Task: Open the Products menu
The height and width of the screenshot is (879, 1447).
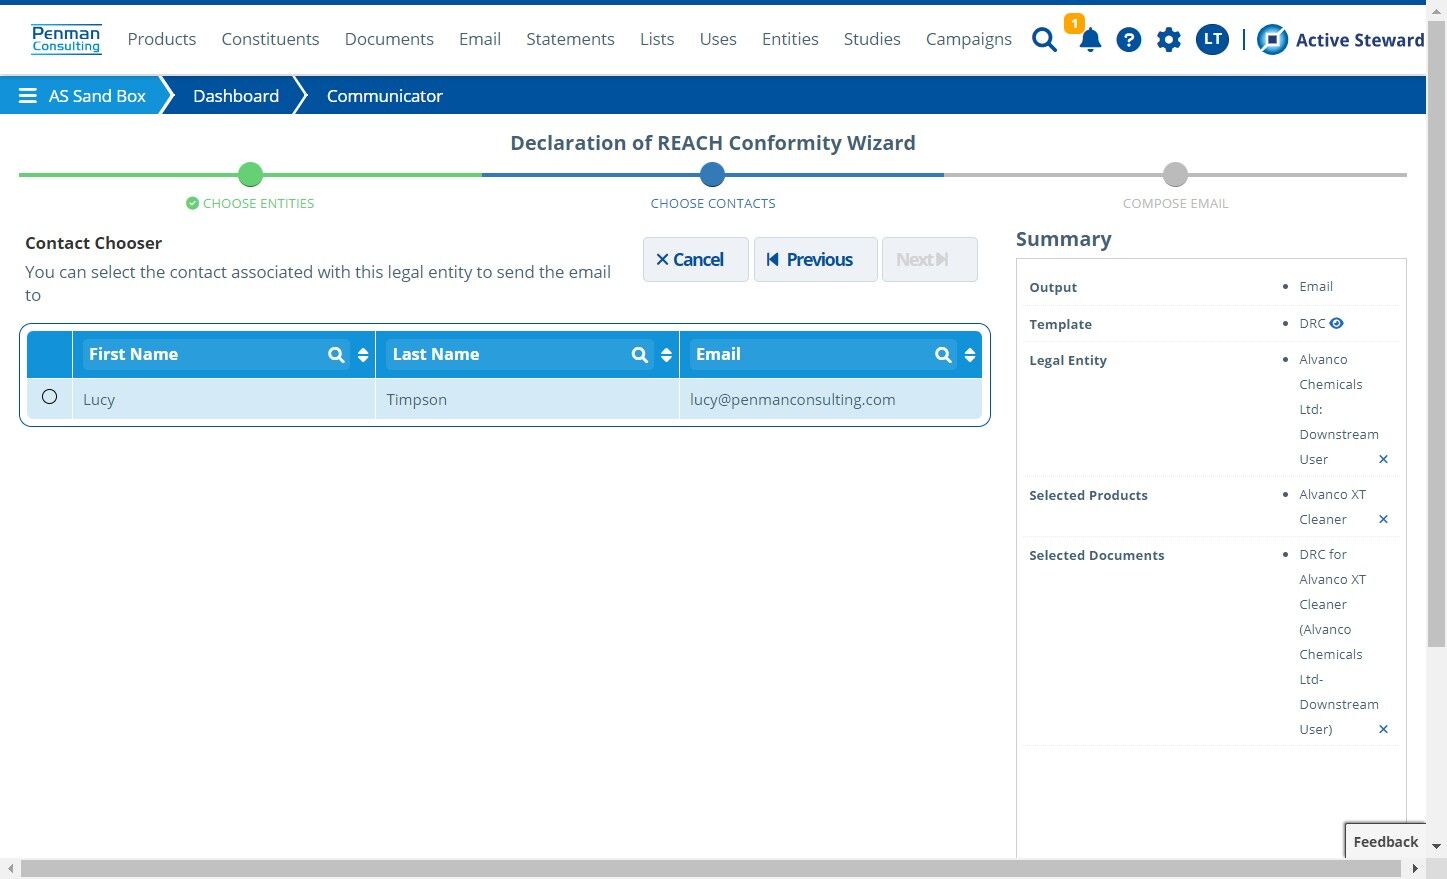Action: tap(162, 39)
